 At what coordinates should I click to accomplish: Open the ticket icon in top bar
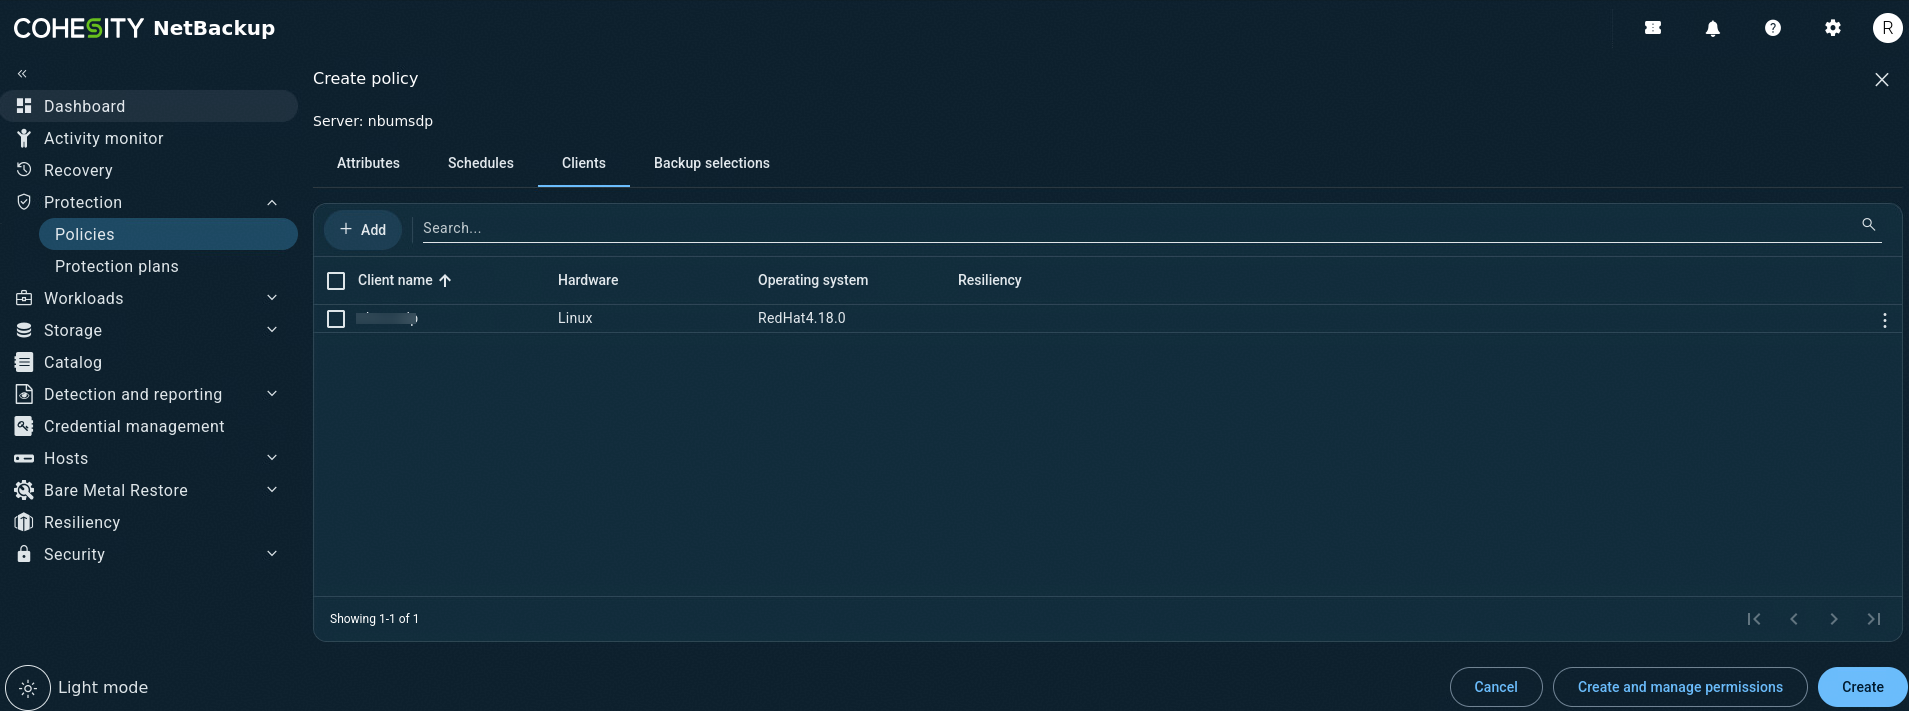click(1653, 28)
